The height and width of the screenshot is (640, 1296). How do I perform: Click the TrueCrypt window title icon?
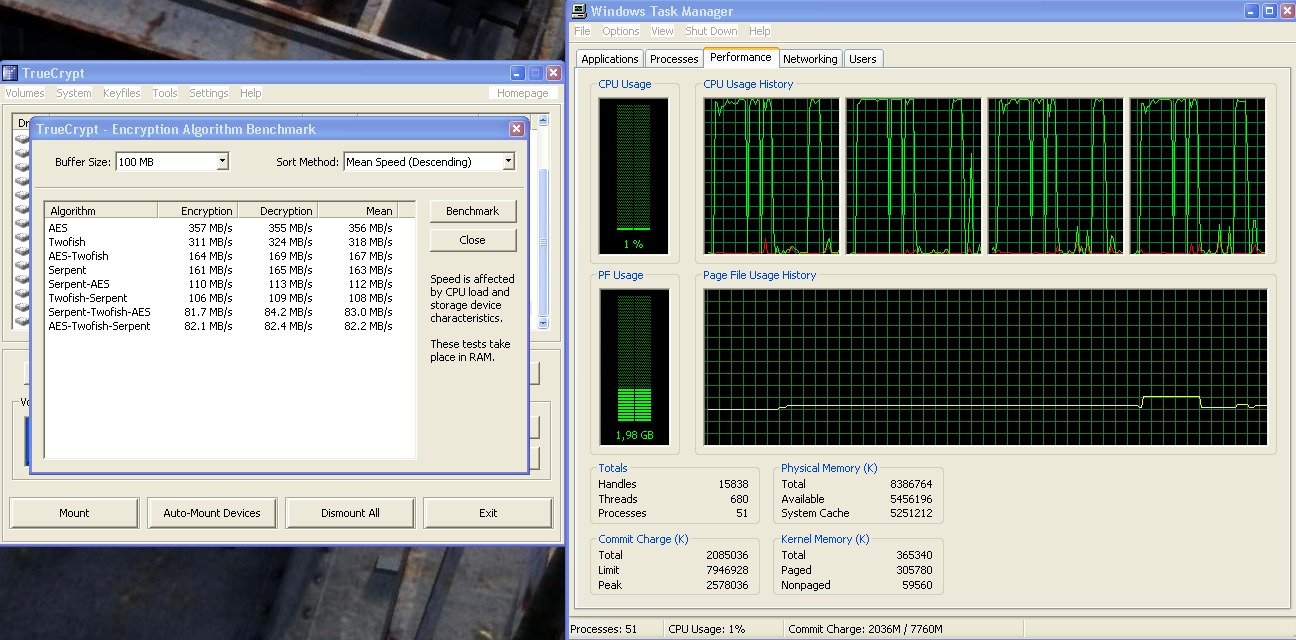click(10, 73)
